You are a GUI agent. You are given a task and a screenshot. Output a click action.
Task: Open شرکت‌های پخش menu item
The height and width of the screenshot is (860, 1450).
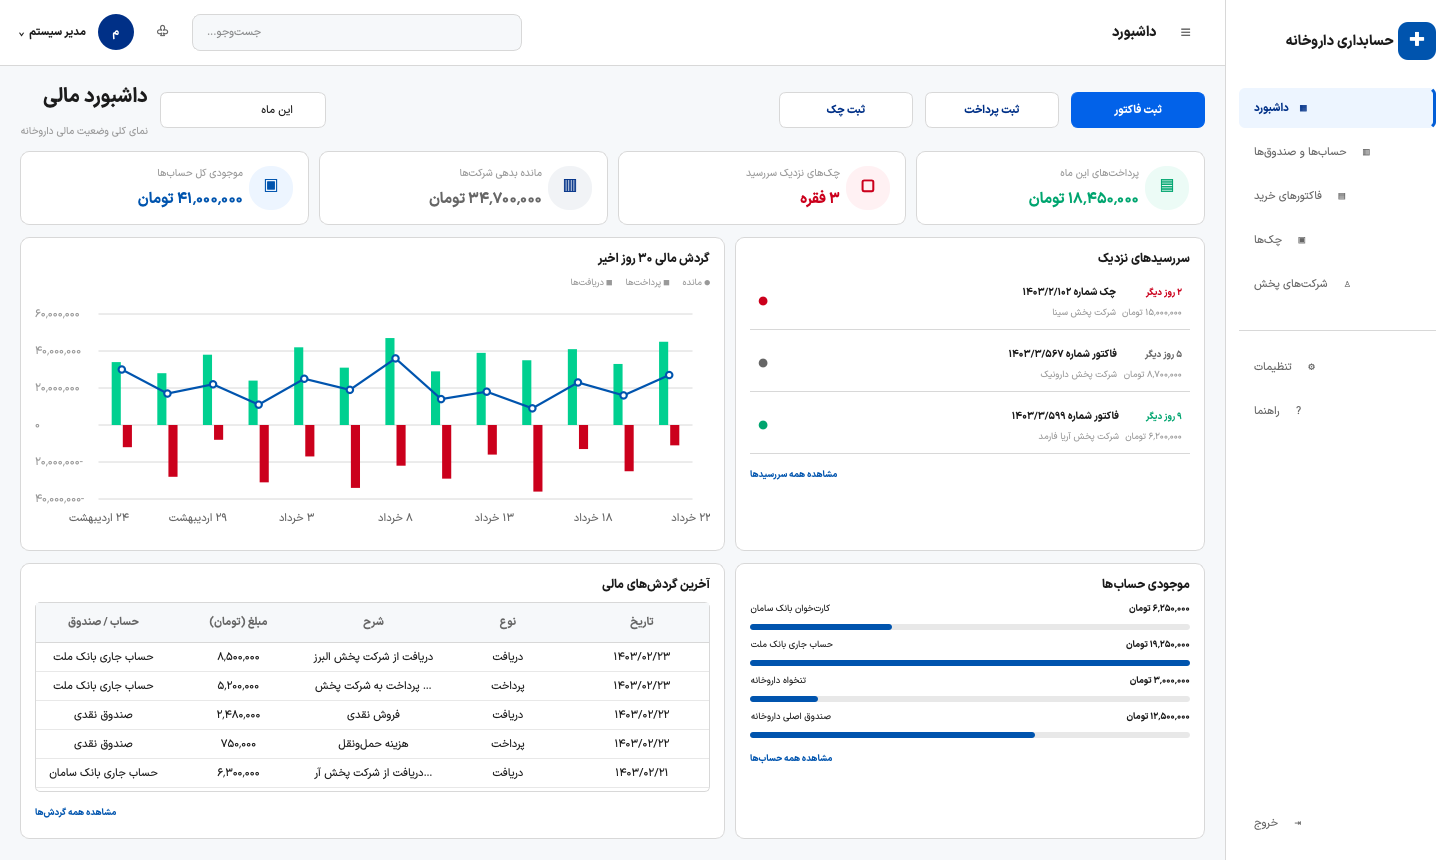click(1336, 284)
